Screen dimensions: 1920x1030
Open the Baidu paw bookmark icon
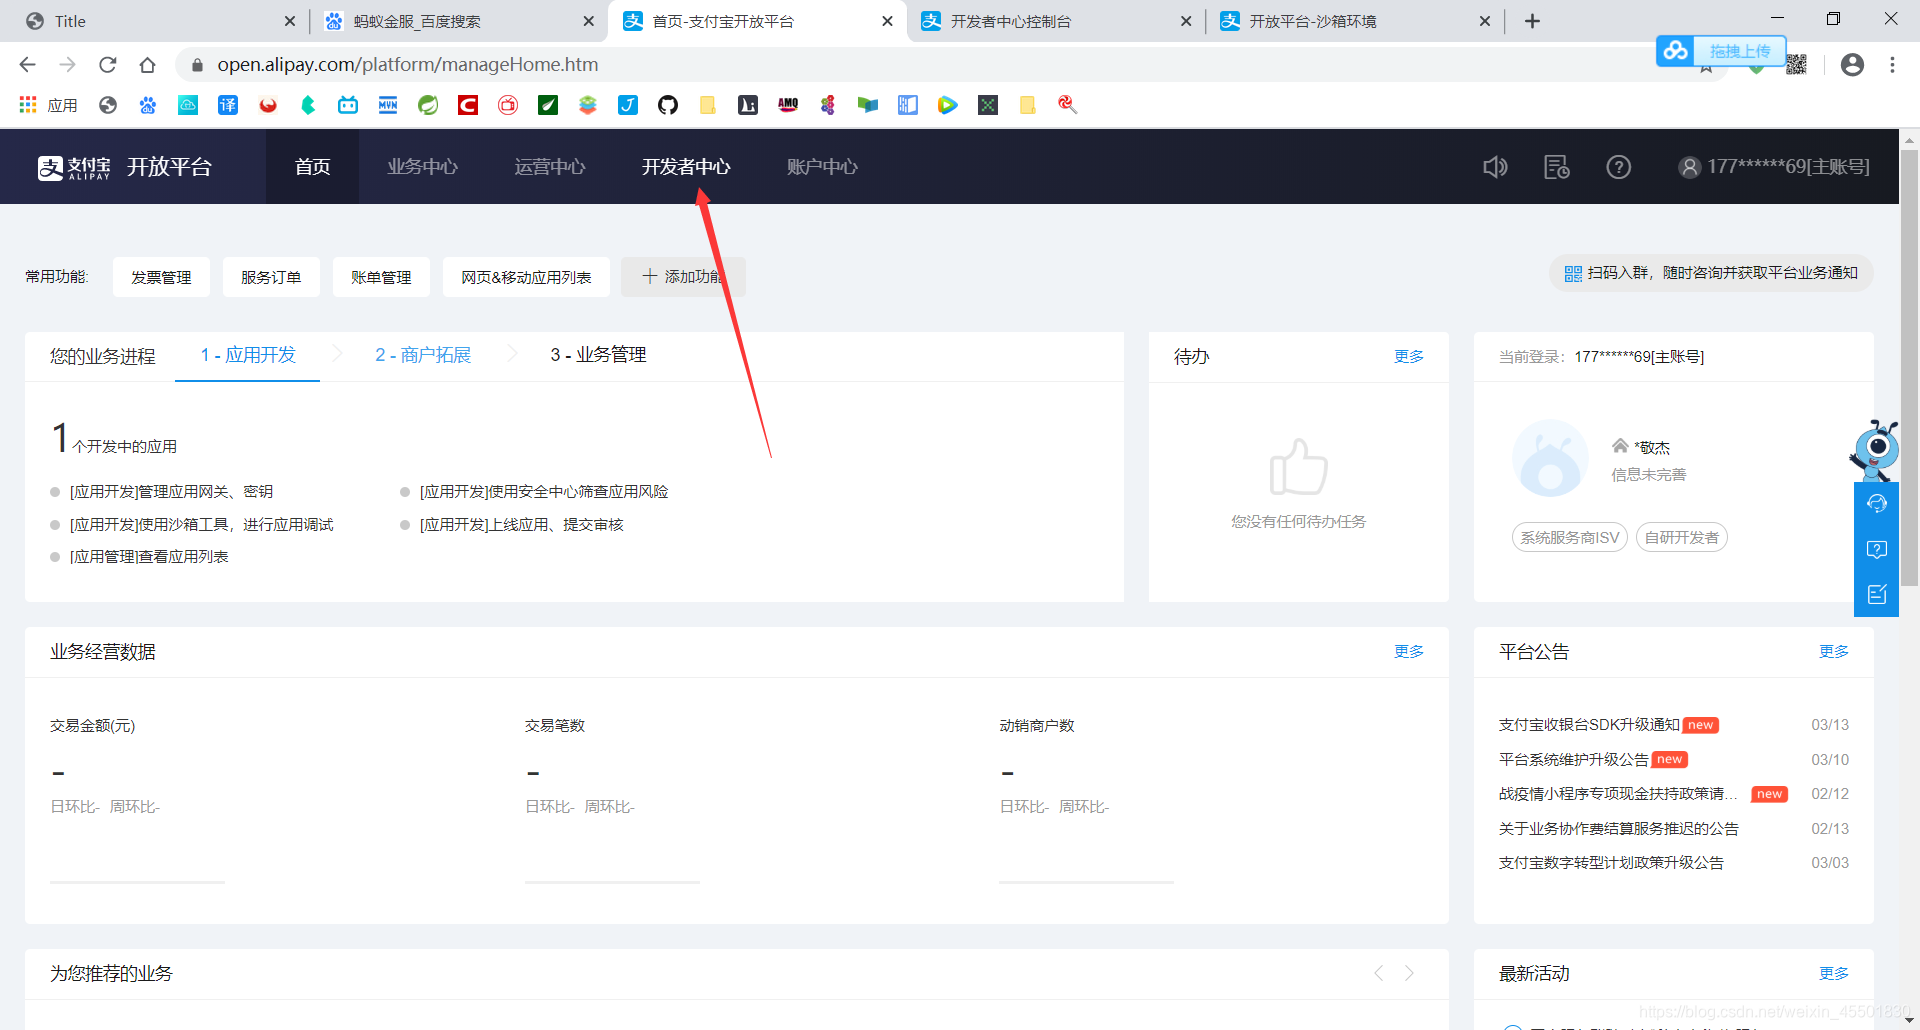[x=148, y=105]
